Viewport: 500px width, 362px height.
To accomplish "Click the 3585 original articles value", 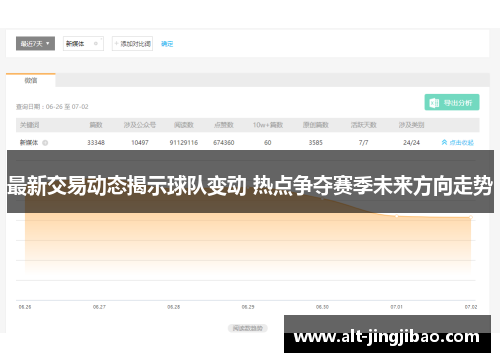I will click(x=316, y=143).
